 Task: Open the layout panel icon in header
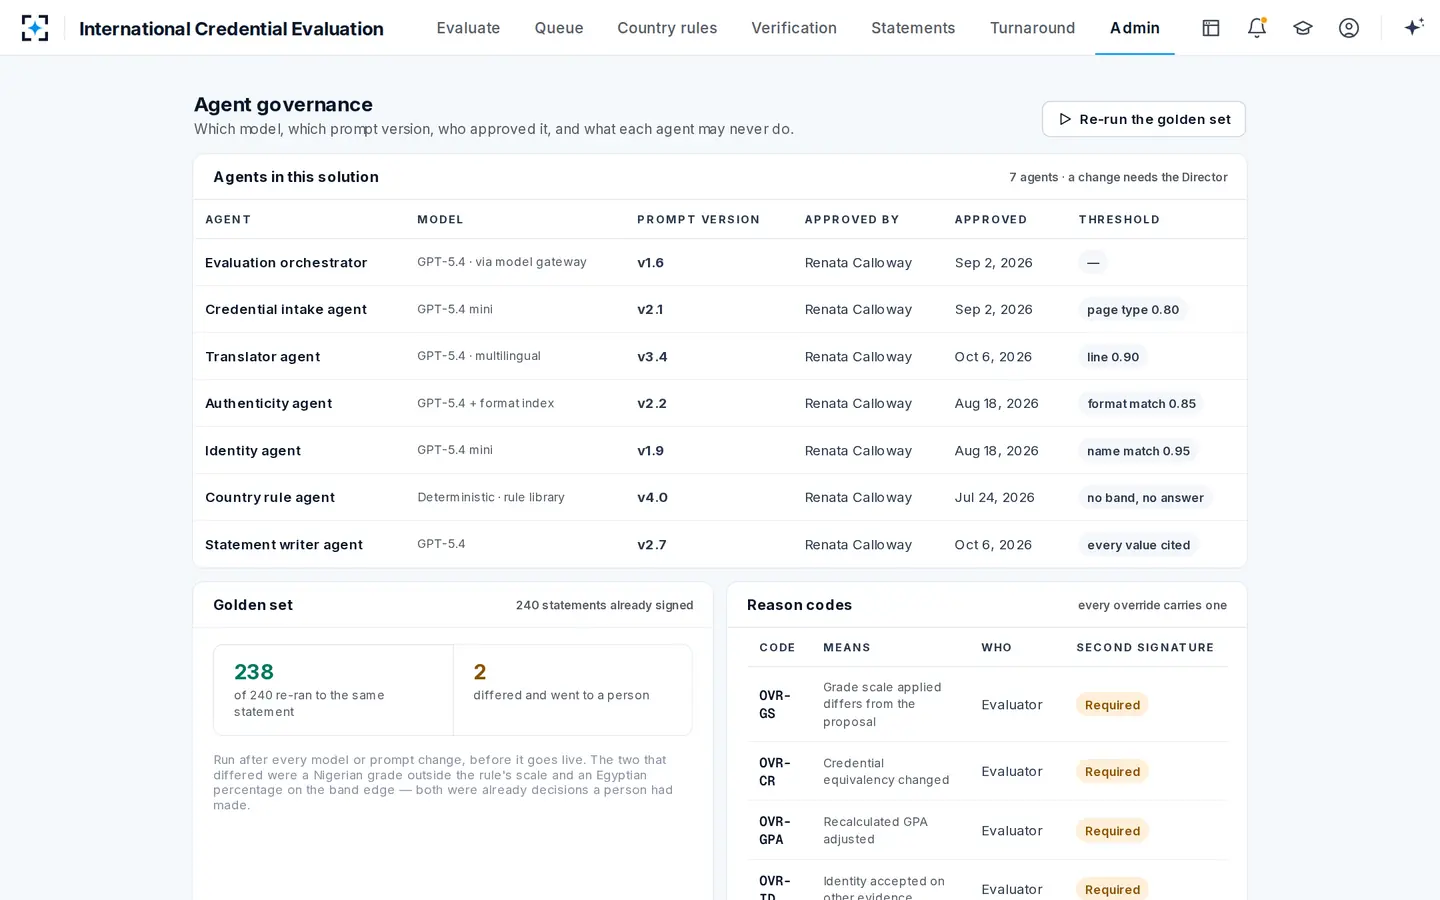click(1211, 28)
